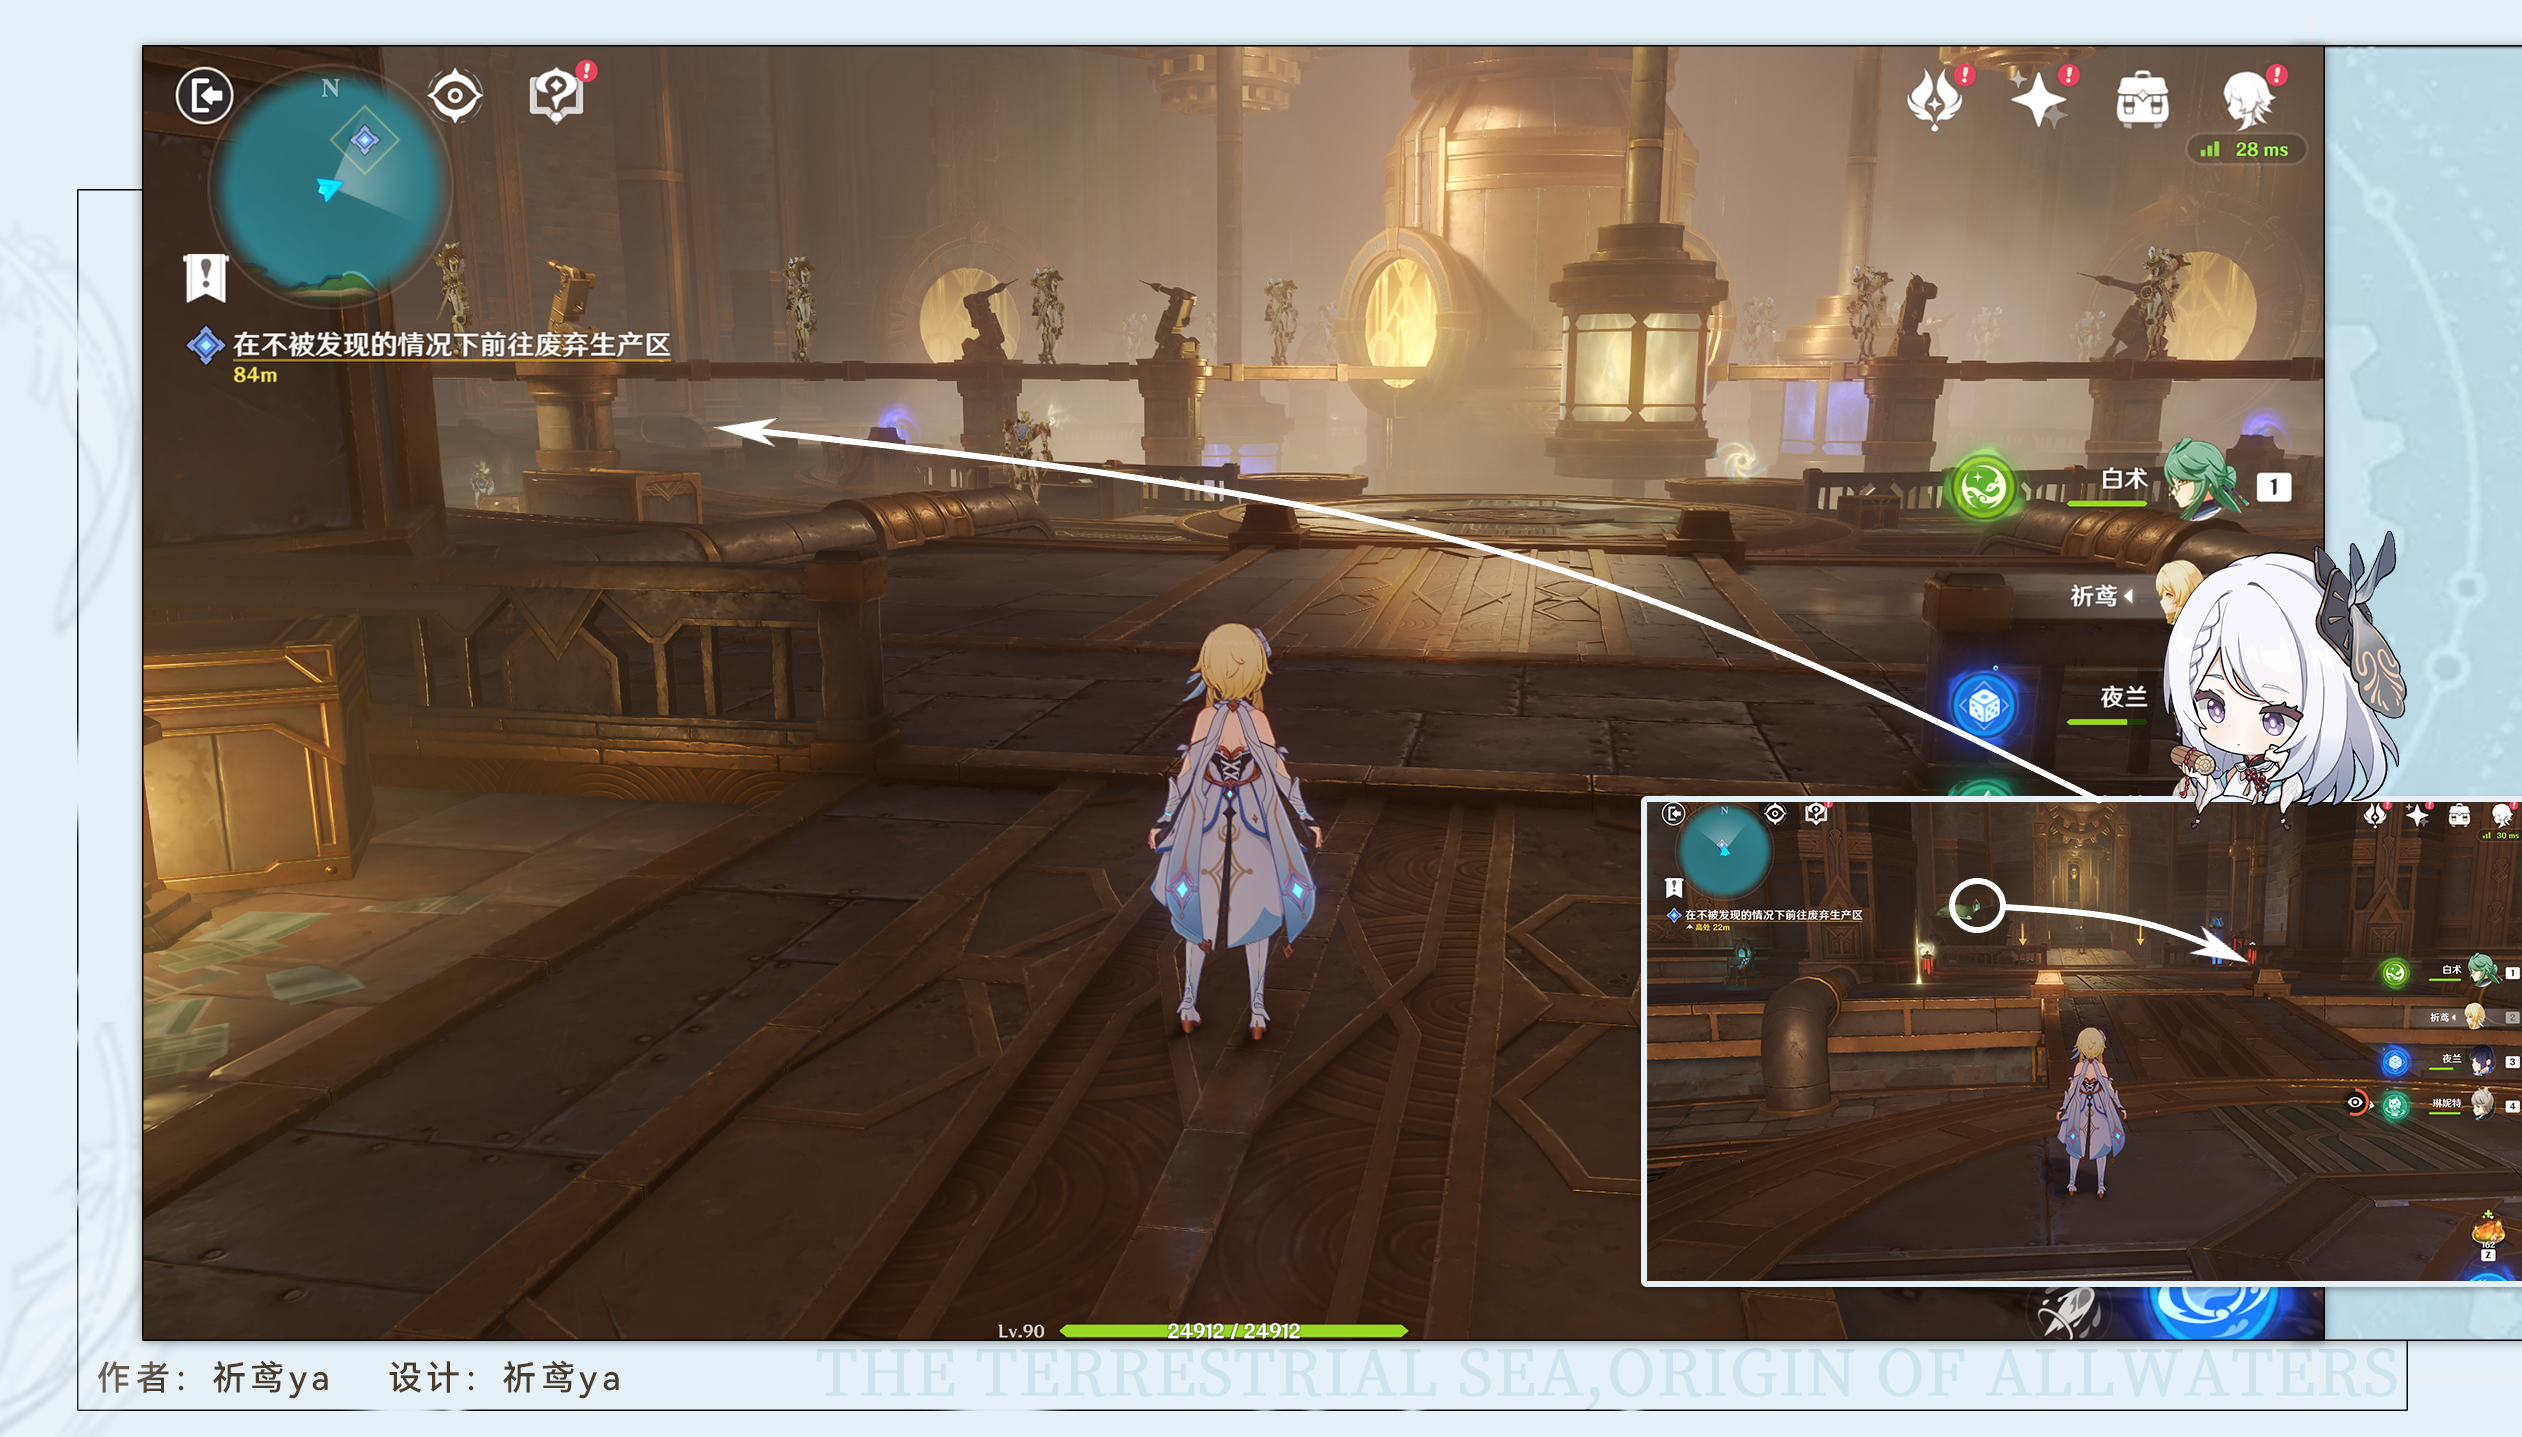Image resolution: width=2522 pixels, height=1437 pixels.
Task: Open the Wish icon in the large screenshot
Action: coord(1934,99)
